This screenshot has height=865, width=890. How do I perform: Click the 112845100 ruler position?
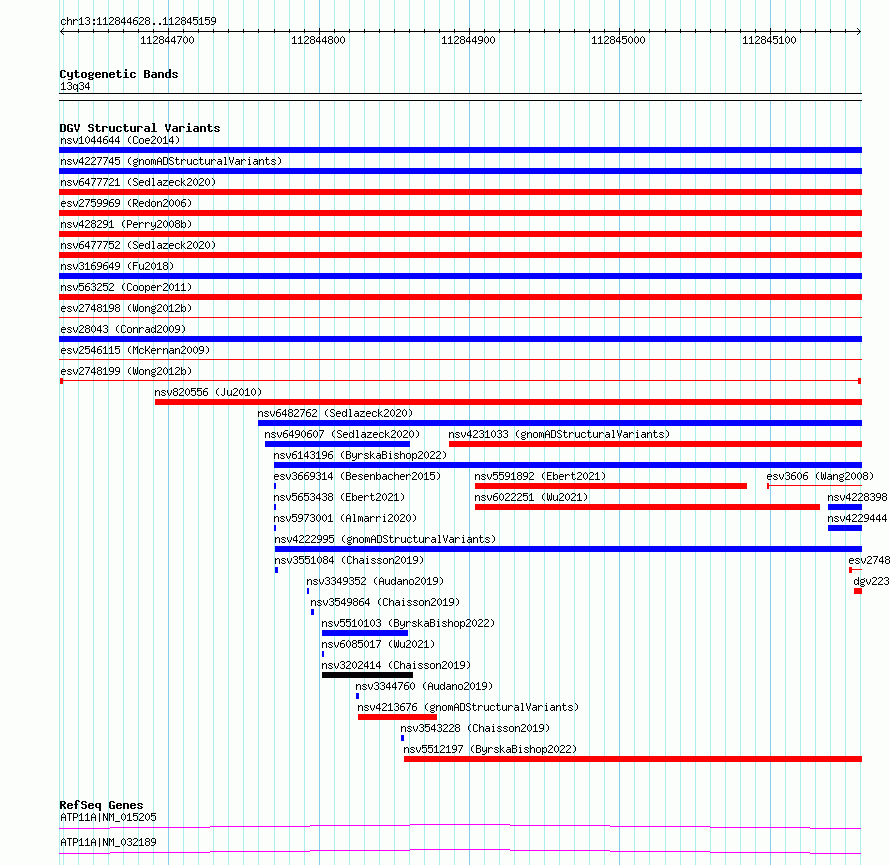pos(770,40)
